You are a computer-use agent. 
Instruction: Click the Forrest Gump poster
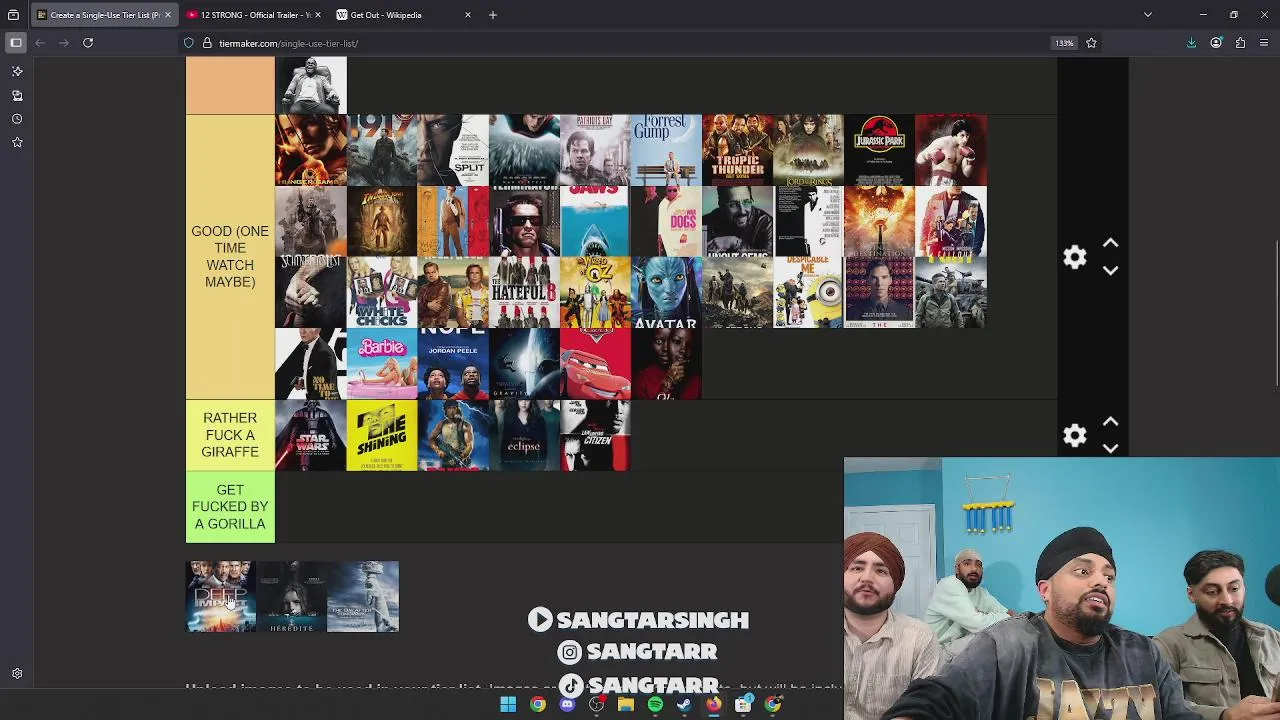(666, 150)
